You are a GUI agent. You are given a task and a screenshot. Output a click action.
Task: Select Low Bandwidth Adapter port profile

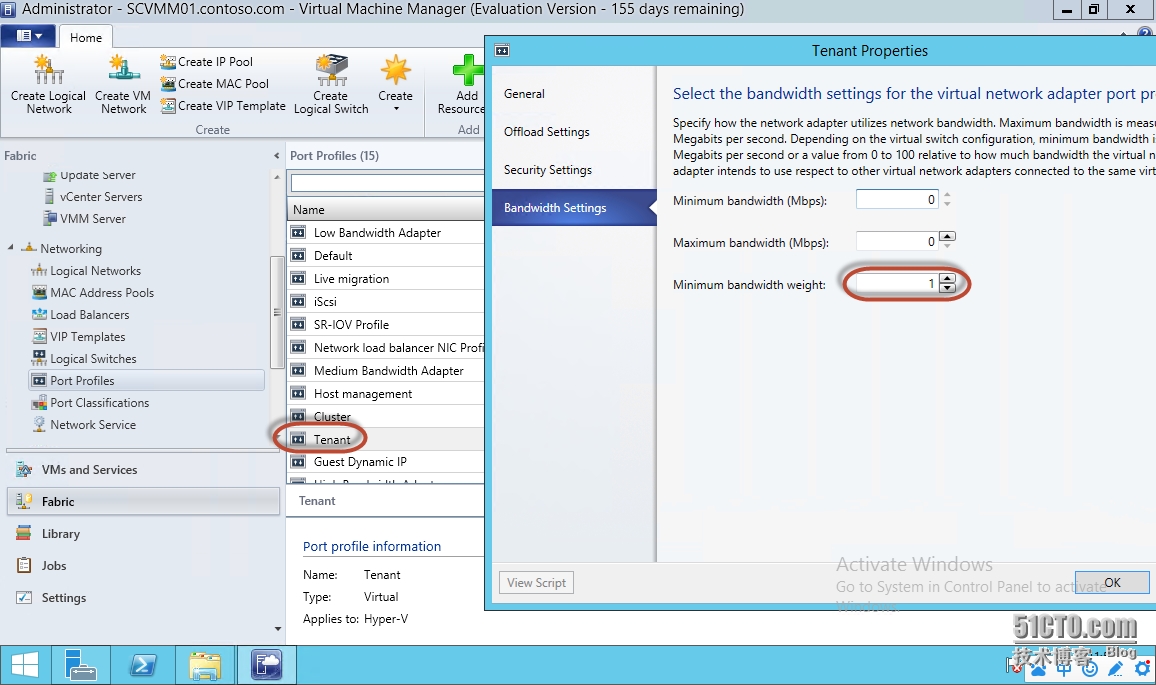(x=386, y=233)
